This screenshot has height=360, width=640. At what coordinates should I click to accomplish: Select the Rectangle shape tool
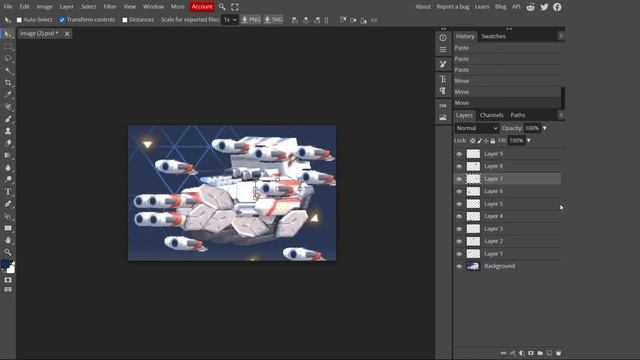[8, 228]
